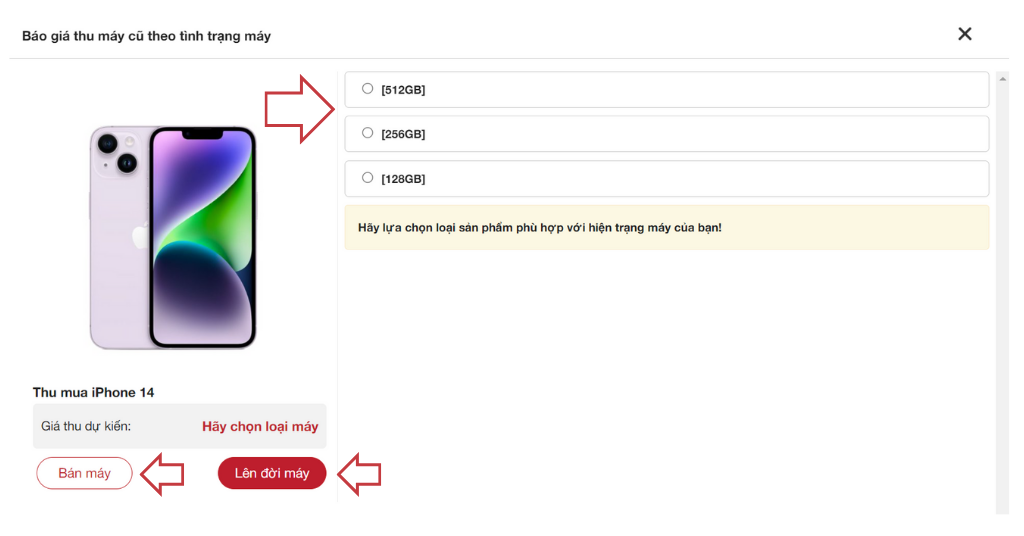Screen dimensions: 1024x536
Task: Click the vertical scrollbar track
Action: coord(1002,300)
